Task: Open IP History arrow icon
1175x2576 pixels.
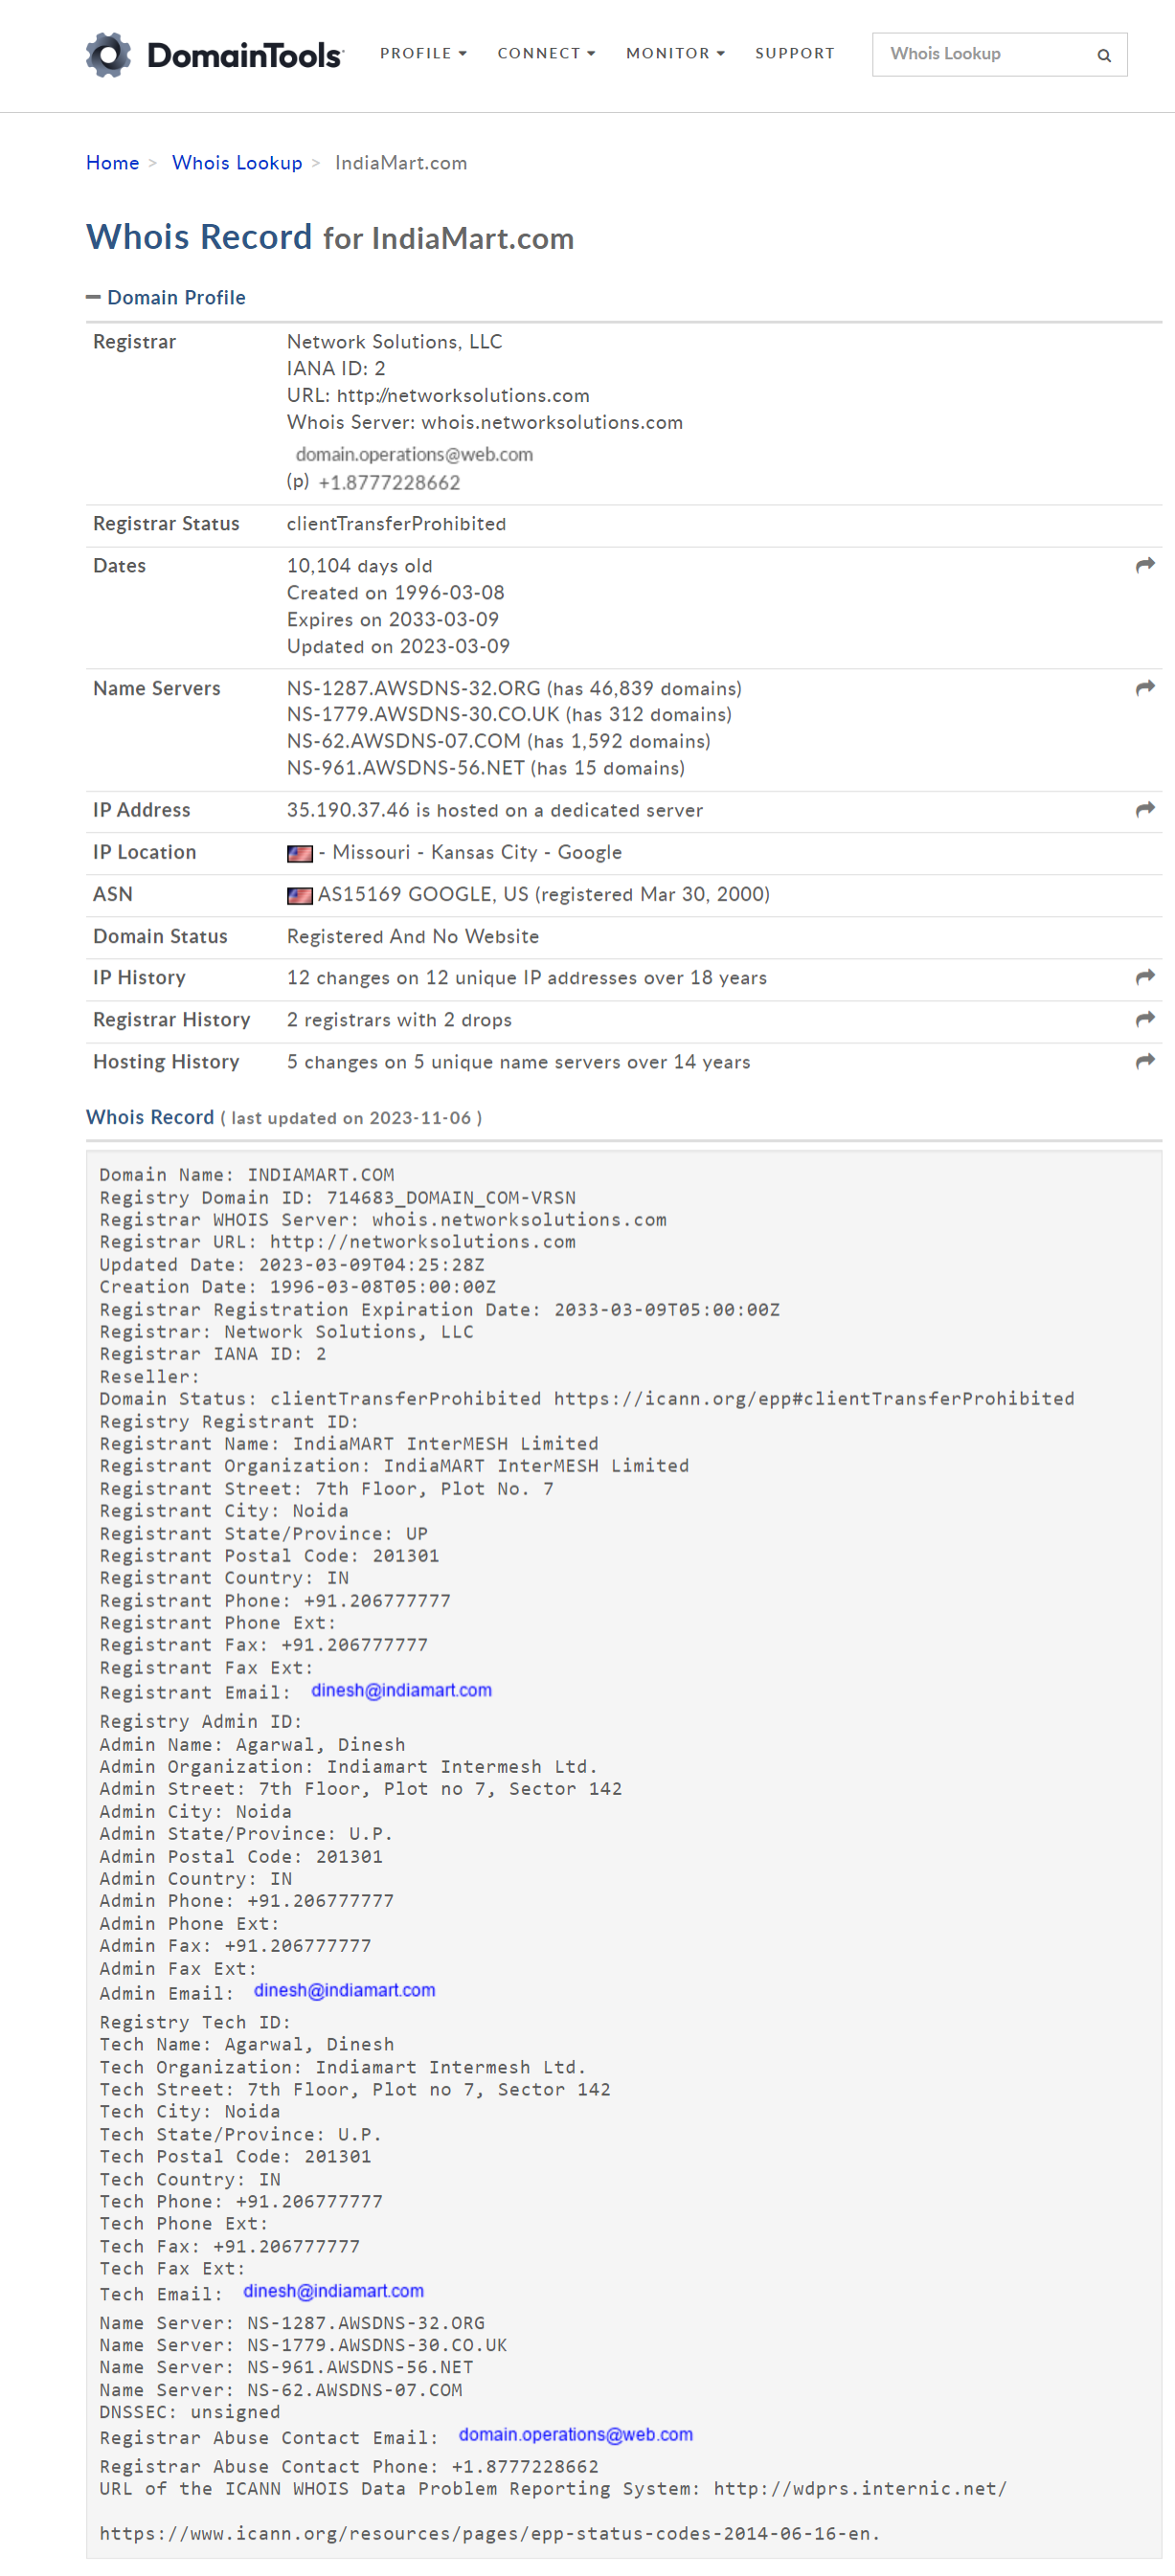Action: coord(1145,976)
